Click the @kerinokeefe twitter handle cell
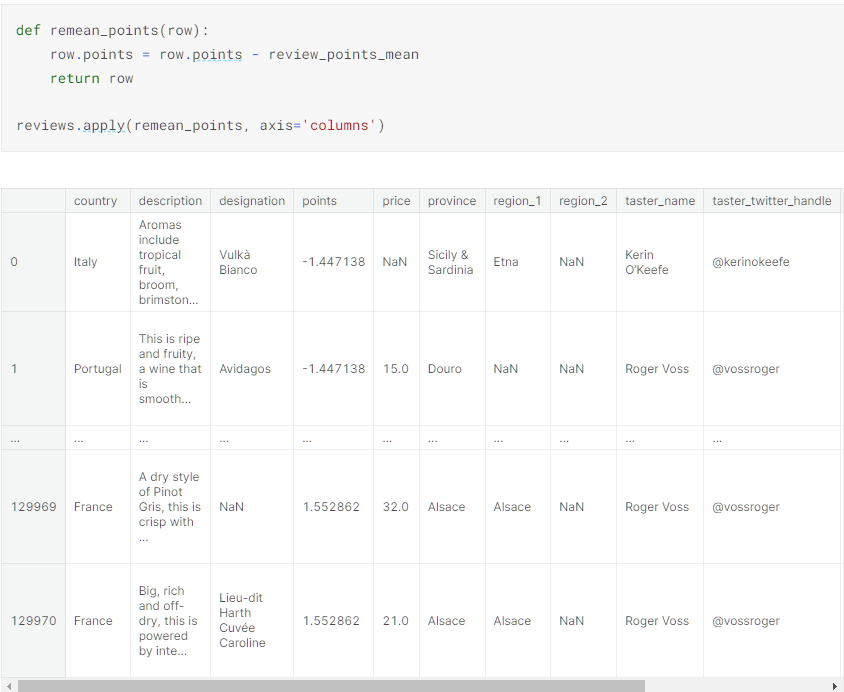 750,262
